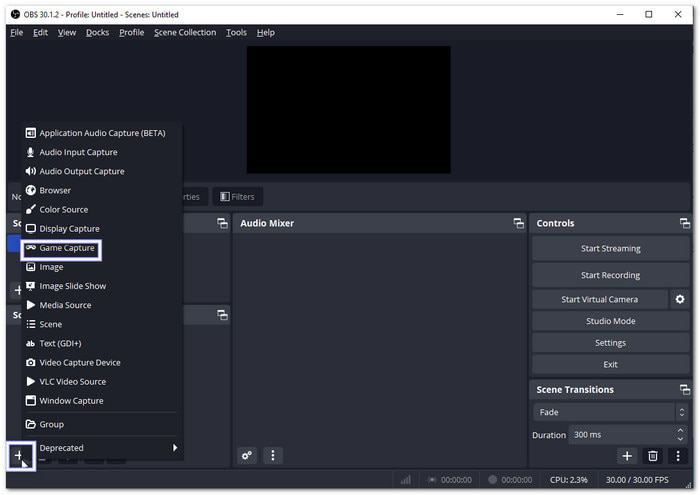Undock the Audio Mixer panel
700x495 pixels.
[x=518, y=223]
